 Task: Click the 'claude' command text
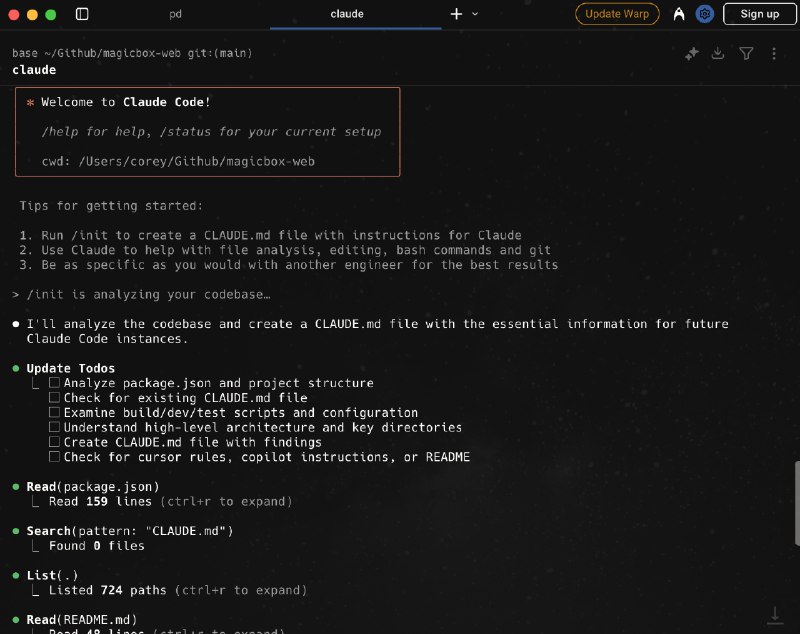[x=34, y=70]
